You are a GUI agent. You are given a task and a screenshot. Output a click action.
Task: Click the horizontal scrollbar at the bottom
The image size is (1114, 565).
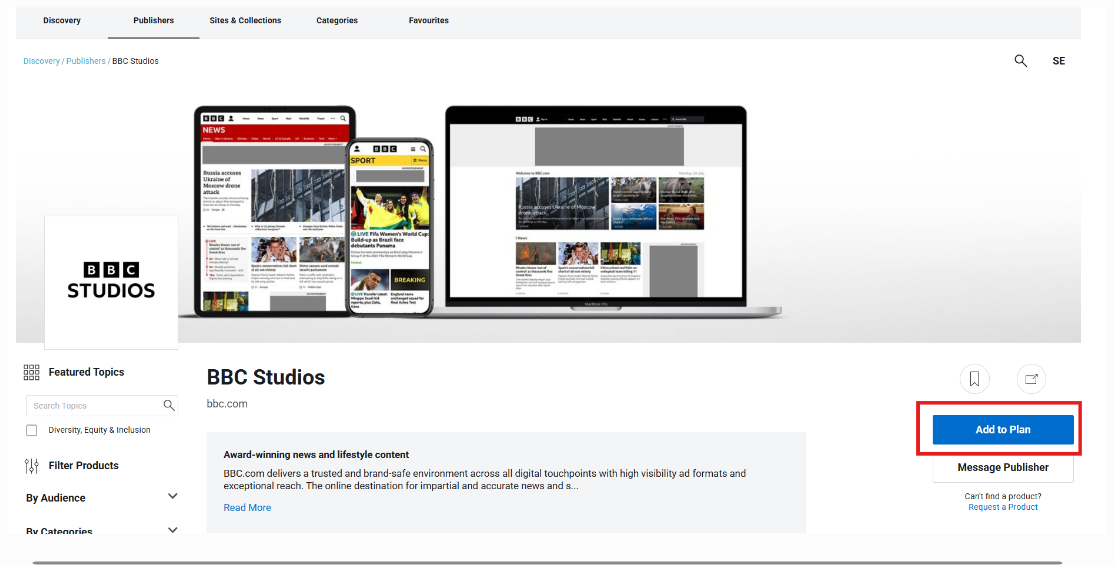coord(546,562)
